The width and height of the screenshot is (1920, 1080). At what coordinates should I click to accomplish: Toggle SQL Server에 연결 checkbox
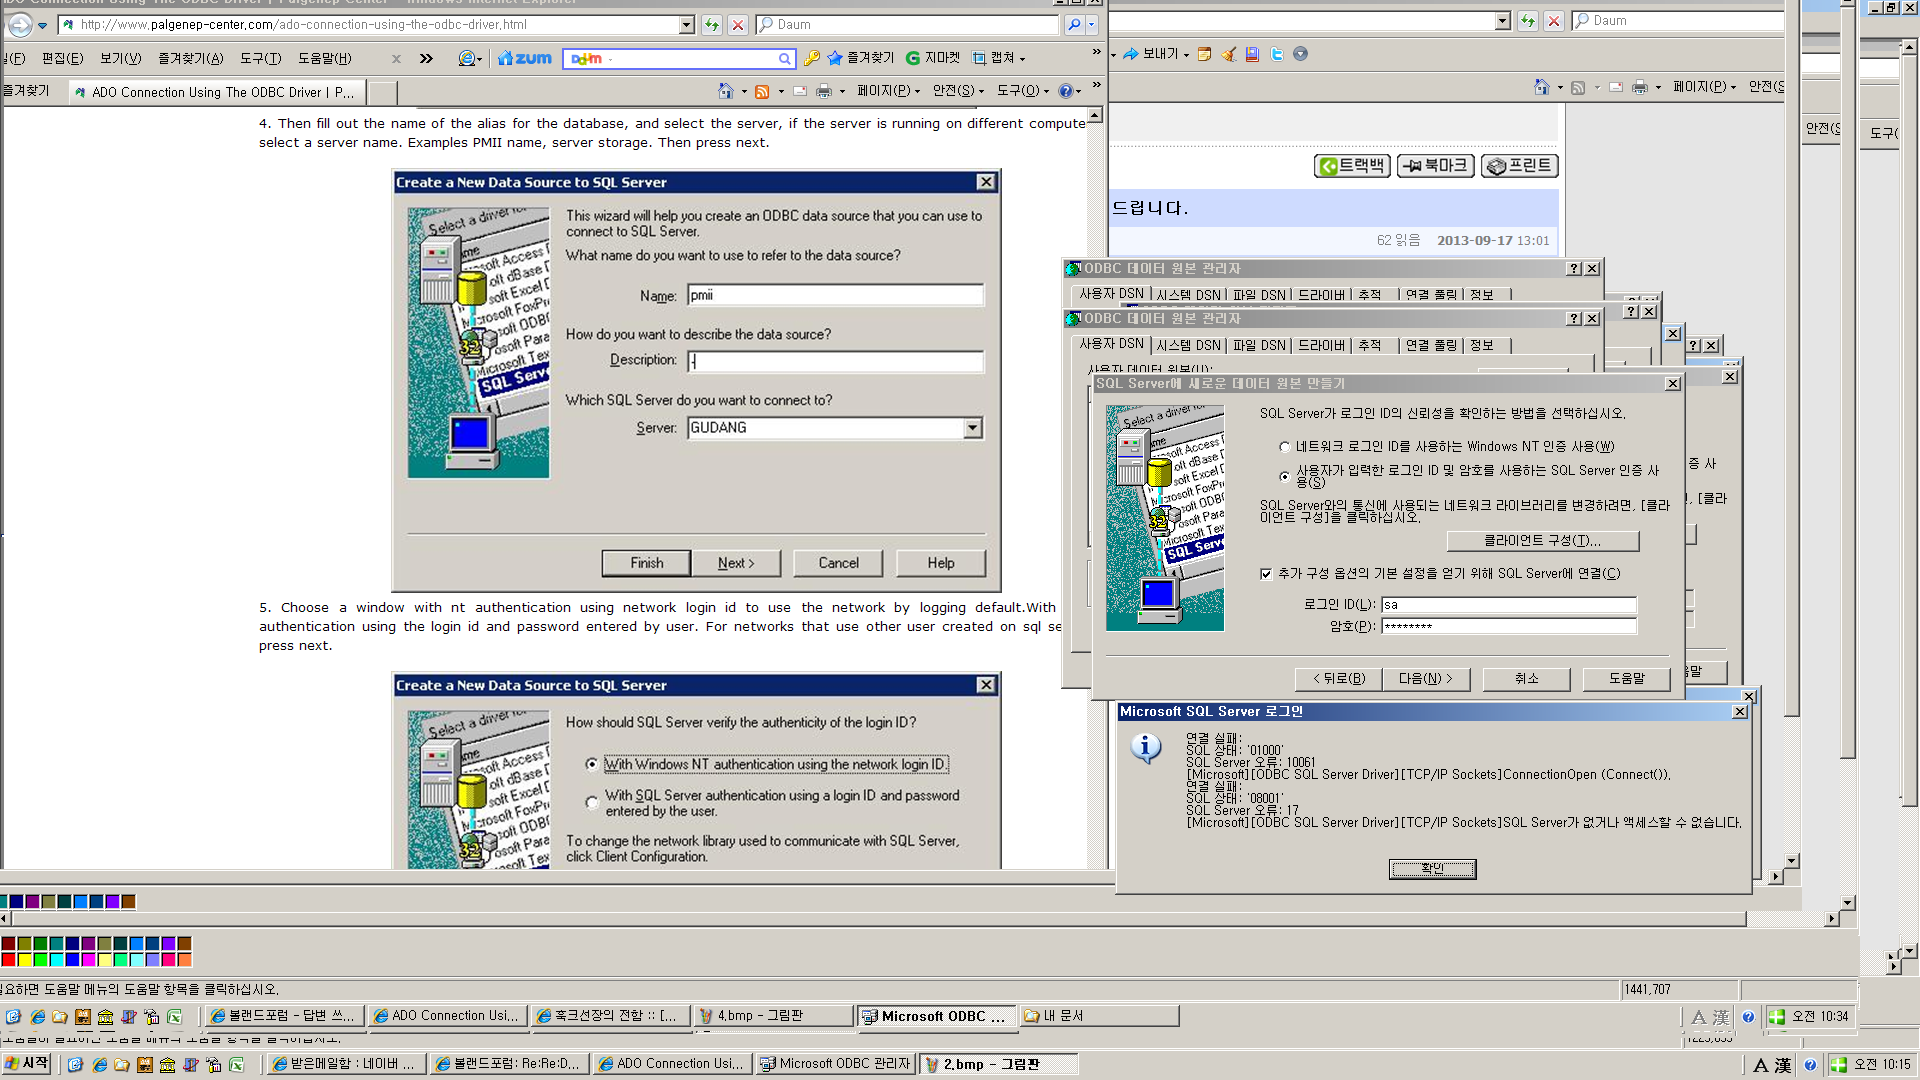tap(1266, 574)
